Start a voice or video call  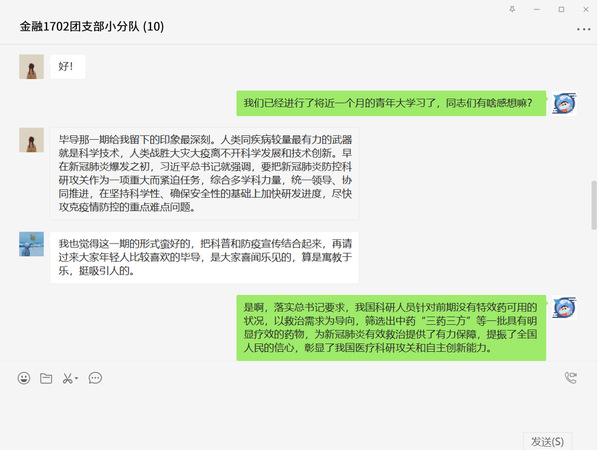pos(571,377)
